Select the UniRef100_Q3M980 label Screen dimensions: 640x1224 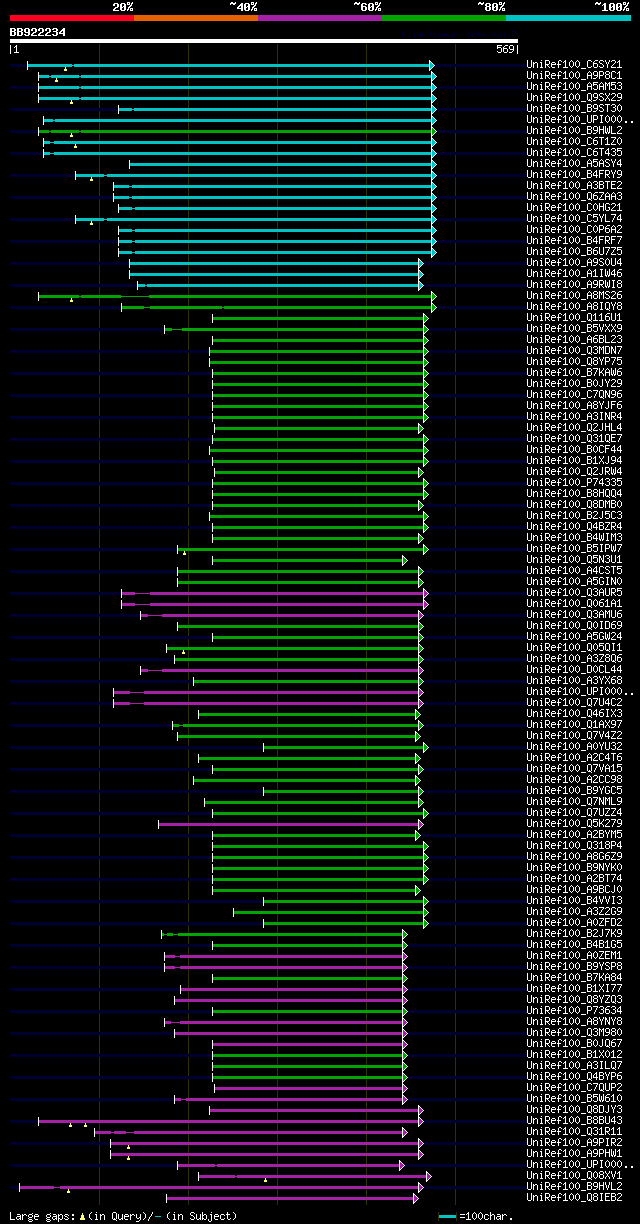[574, 1033]
